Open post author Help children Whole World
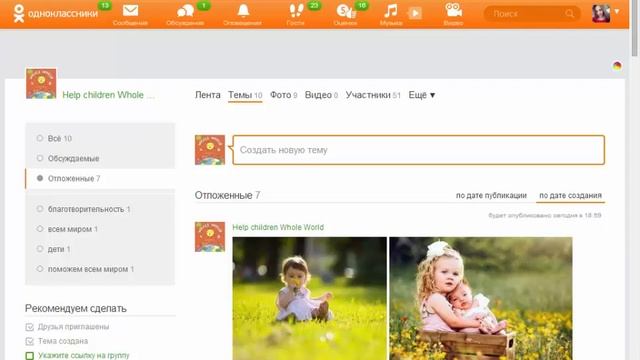Image resolution: width=640 pixels, height=360 pixels. (x=278, y=227)
